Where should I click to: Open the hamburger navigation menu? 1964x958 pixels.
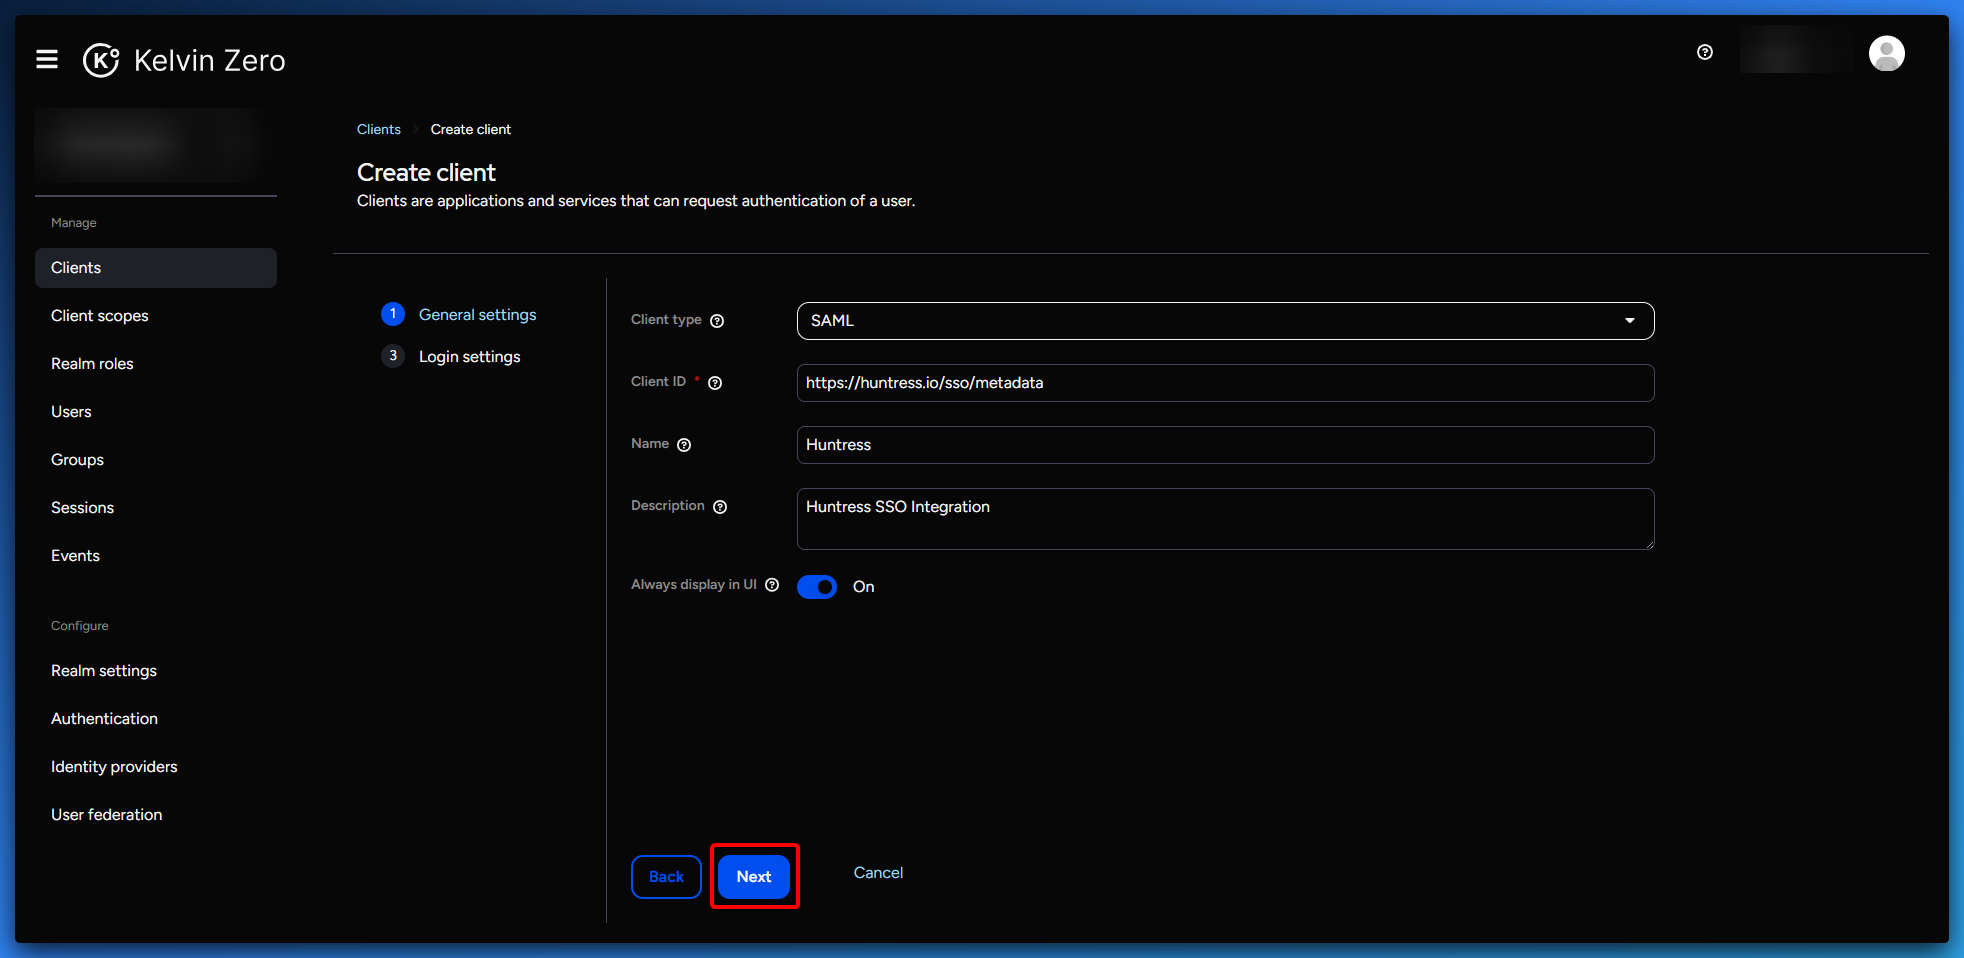coord(47,60)
